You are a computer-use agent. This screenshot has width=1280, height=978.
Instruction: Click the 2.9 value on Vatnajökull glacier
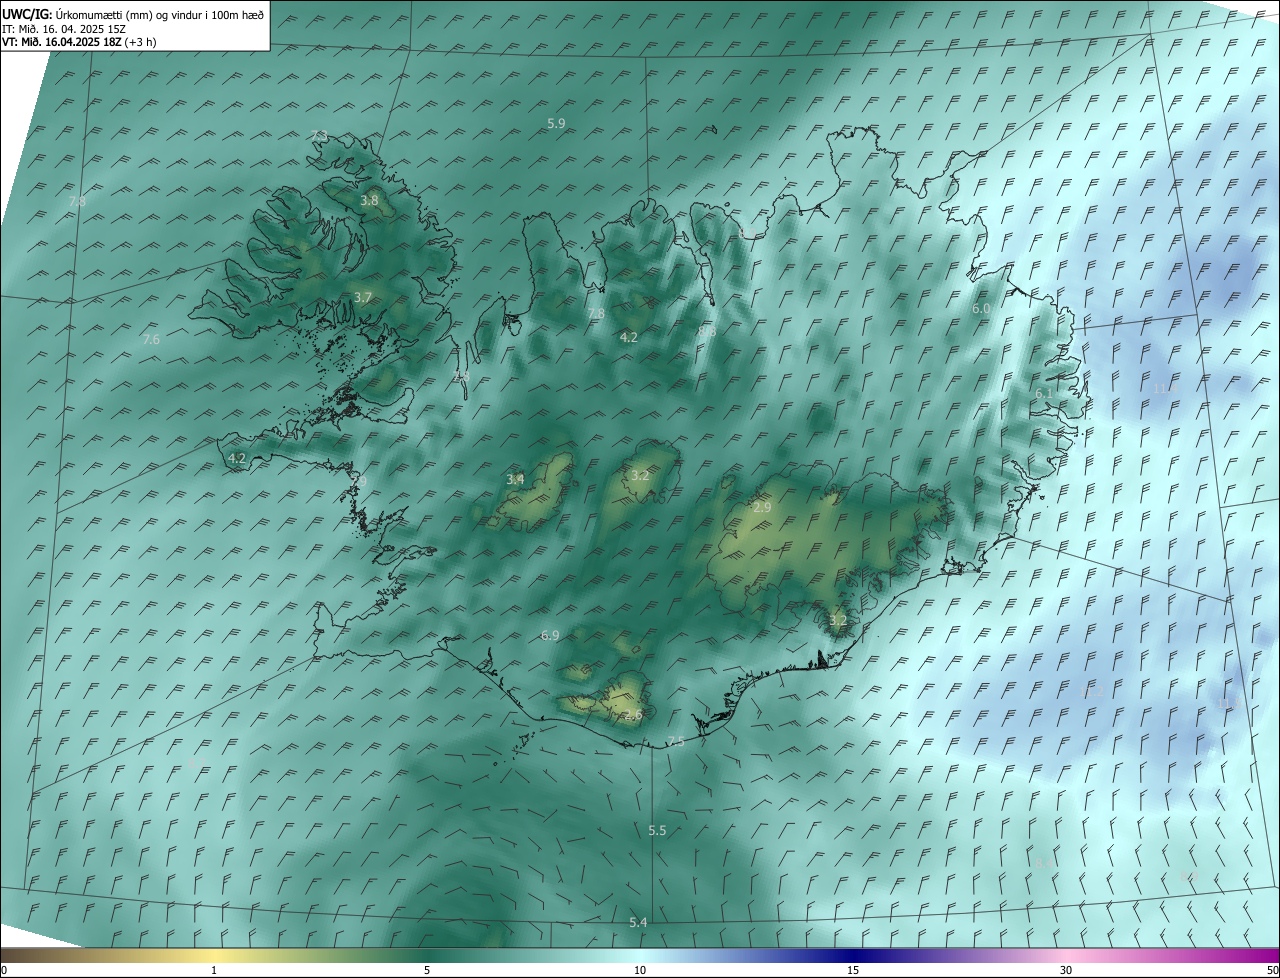tap(762, 508)
